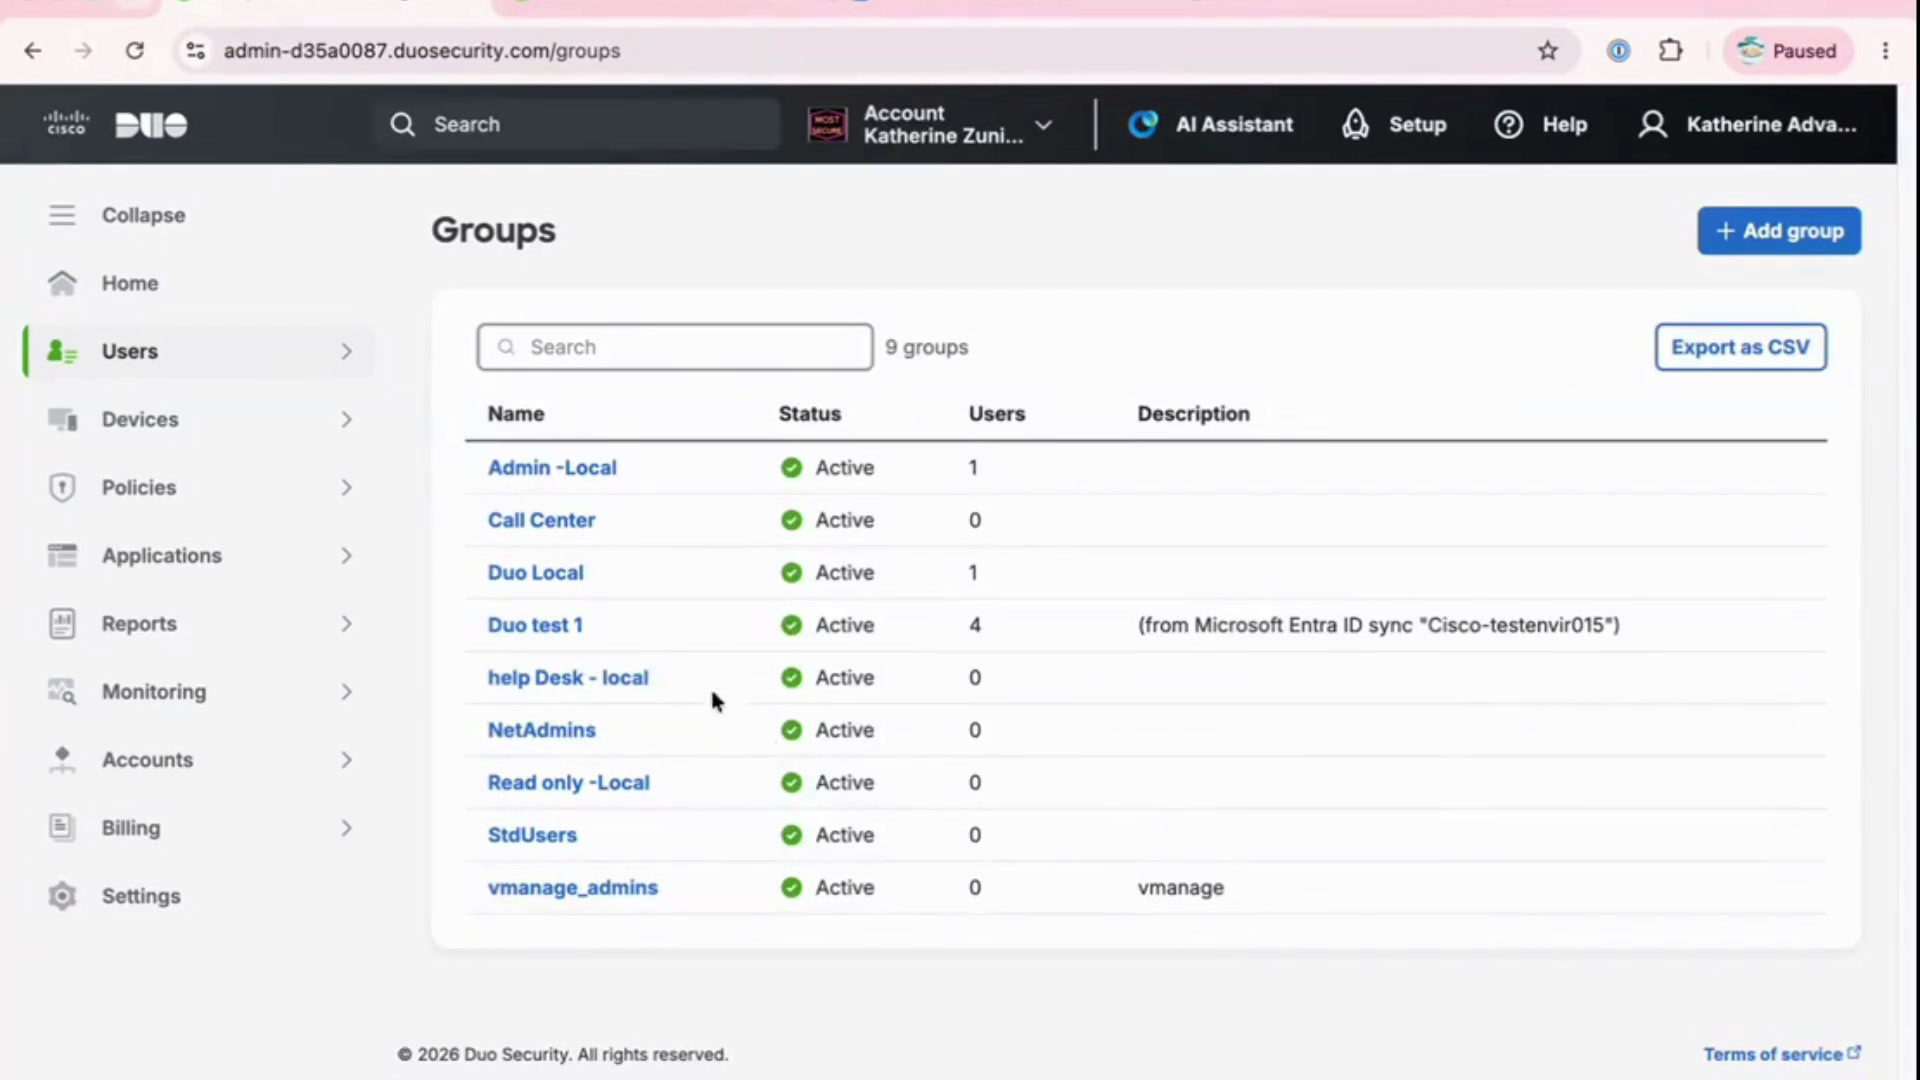Open the Help menu
This screenshot has height=1080, width=1920.
click(1540, 124)
